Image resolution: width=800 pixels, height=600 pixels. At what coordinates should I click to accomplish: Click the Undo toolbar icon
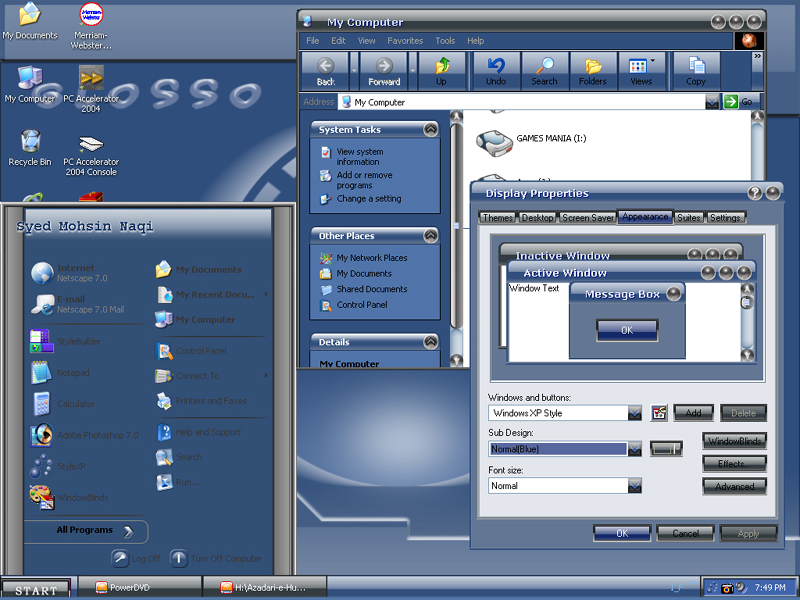point(496,71)
